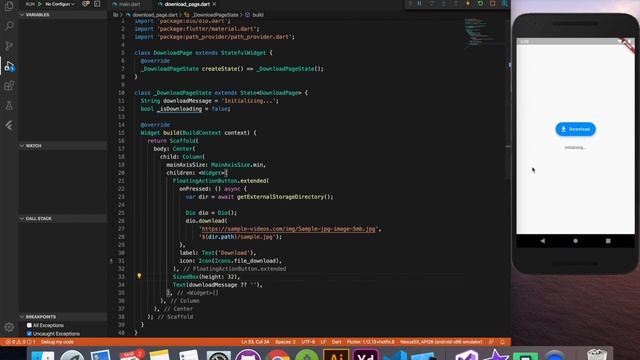Open the widget inspector icon in debug toolbar
This screenshot has width=640, height=360.
pos(504,4)
